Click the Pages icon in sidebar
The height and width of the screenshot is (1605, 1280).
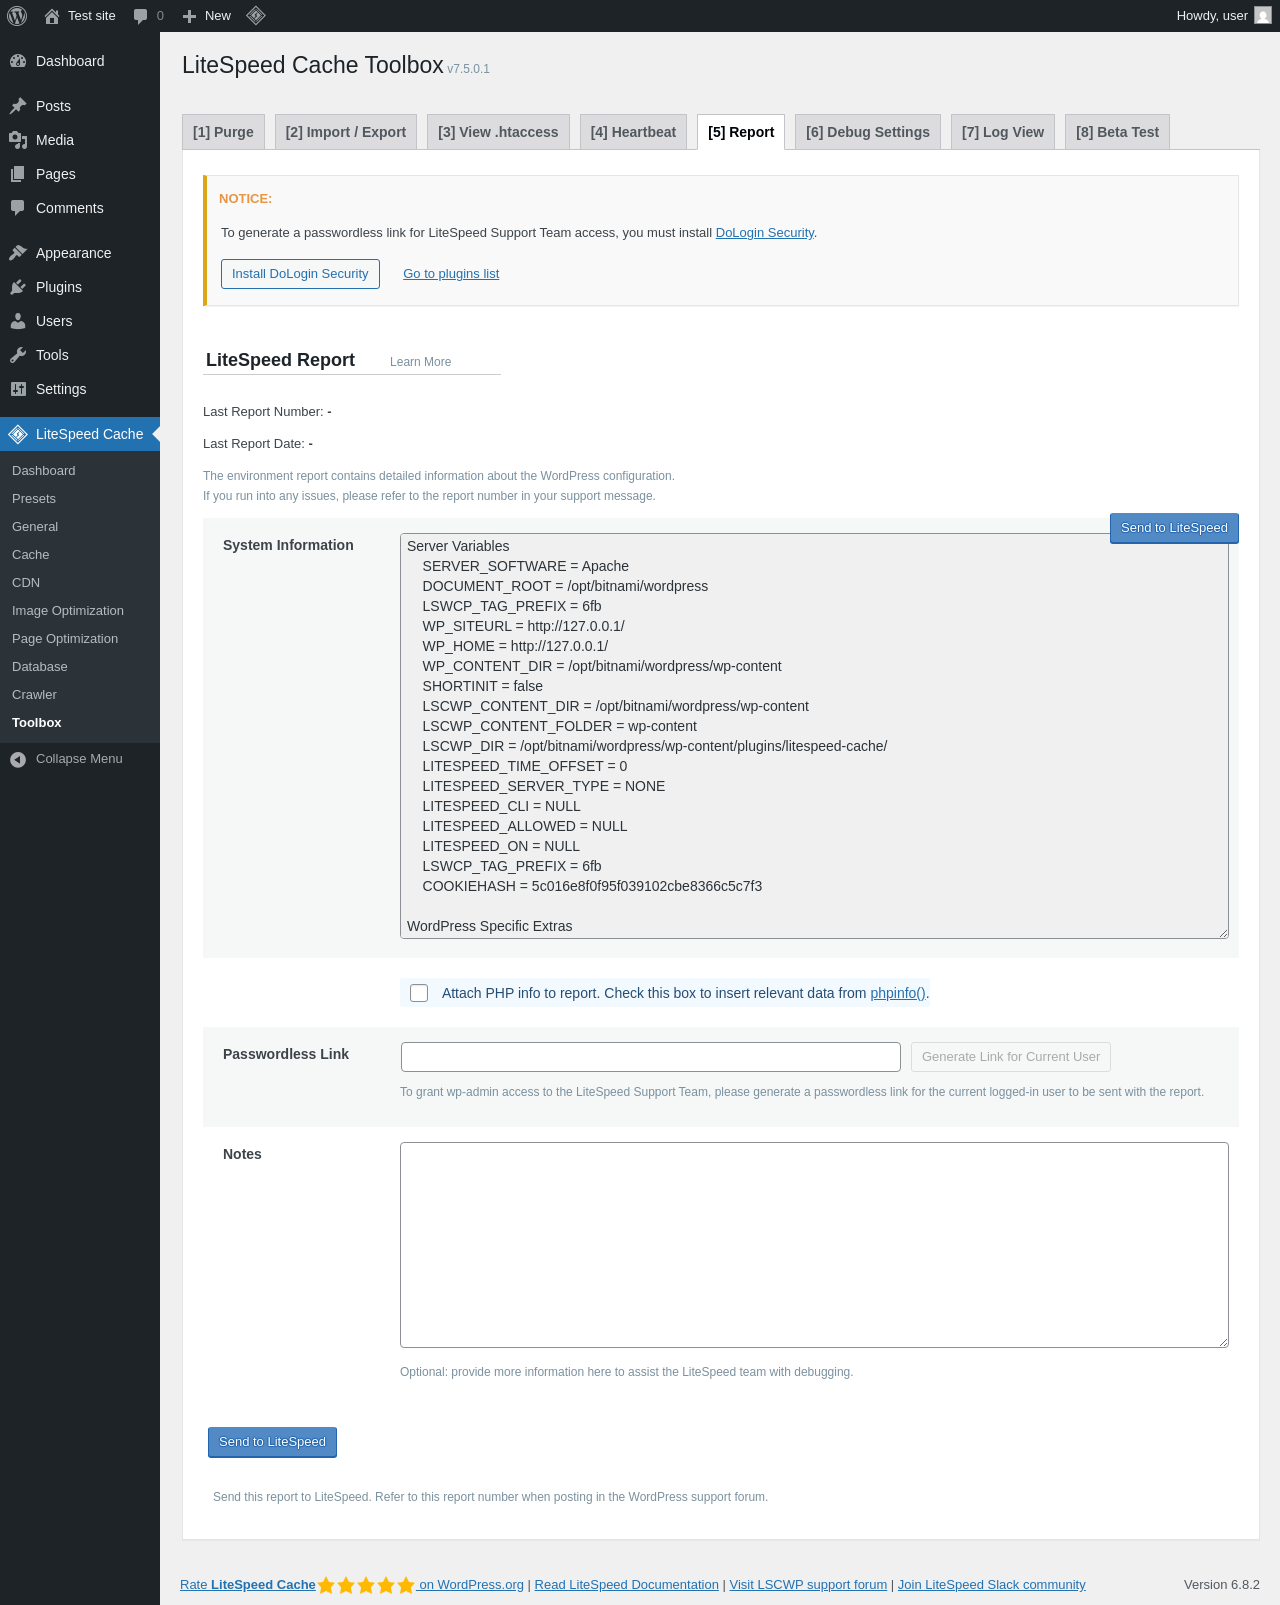[x=18, y=174]
